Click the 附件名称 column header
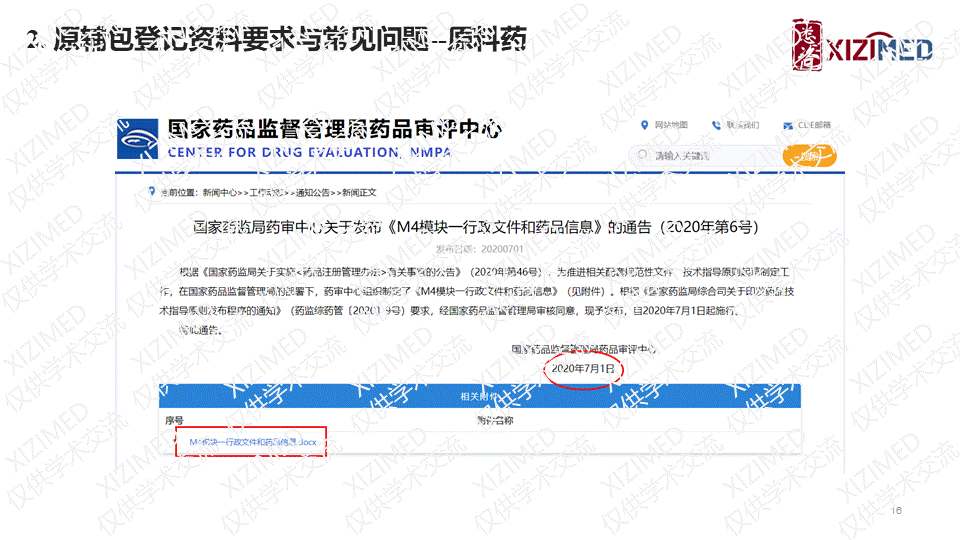 pyautogui.click(x=498, y=421)
